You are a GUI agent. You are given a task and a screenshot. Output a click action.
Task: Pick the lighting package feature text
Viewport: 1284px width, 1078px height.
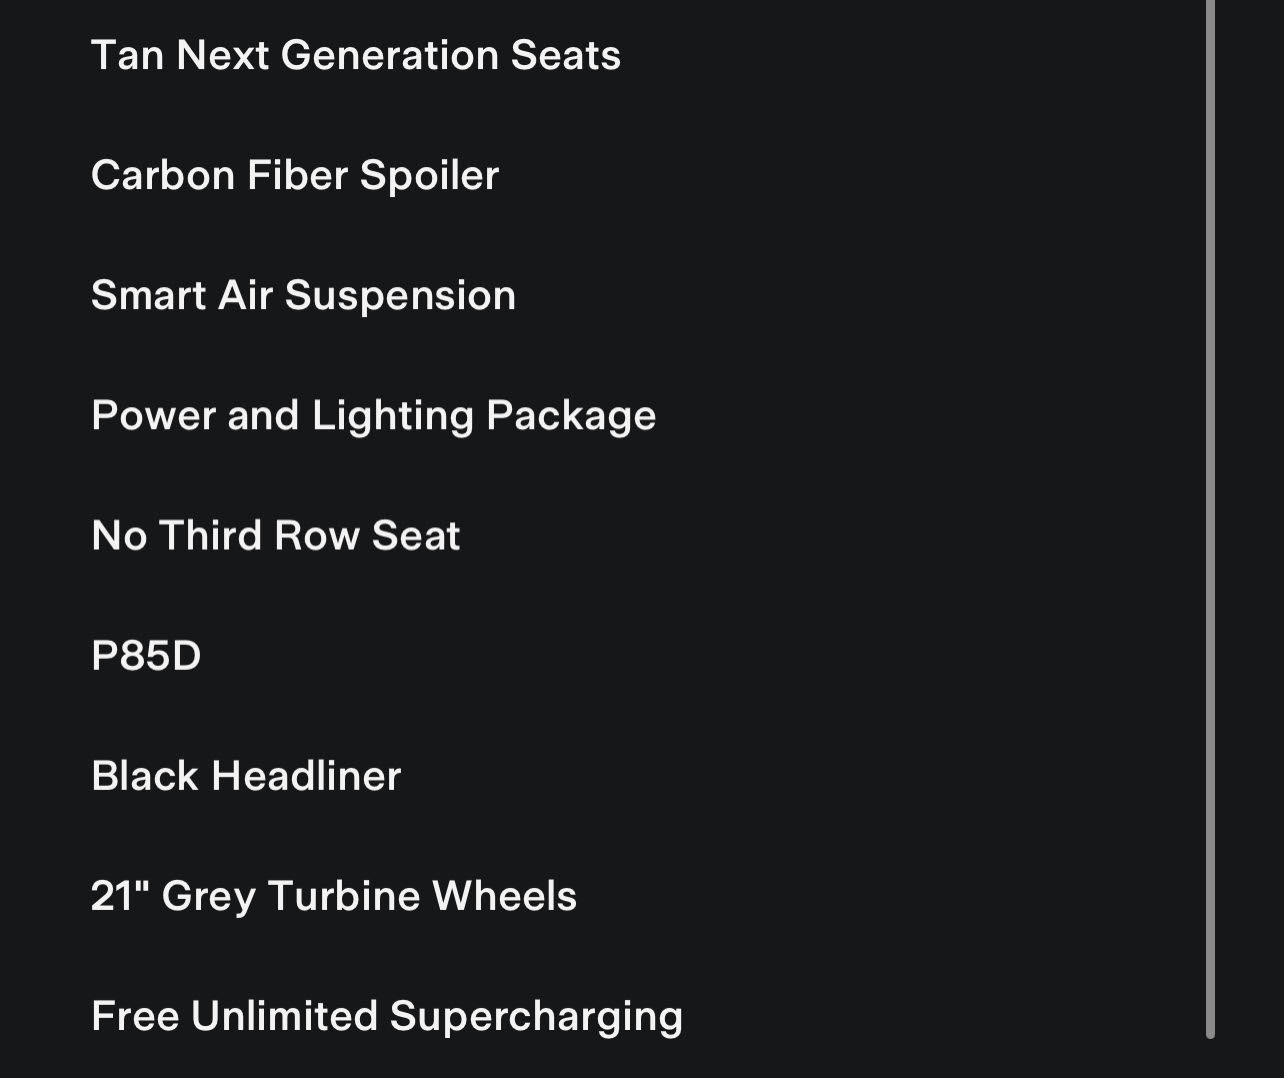coord(373,415)
